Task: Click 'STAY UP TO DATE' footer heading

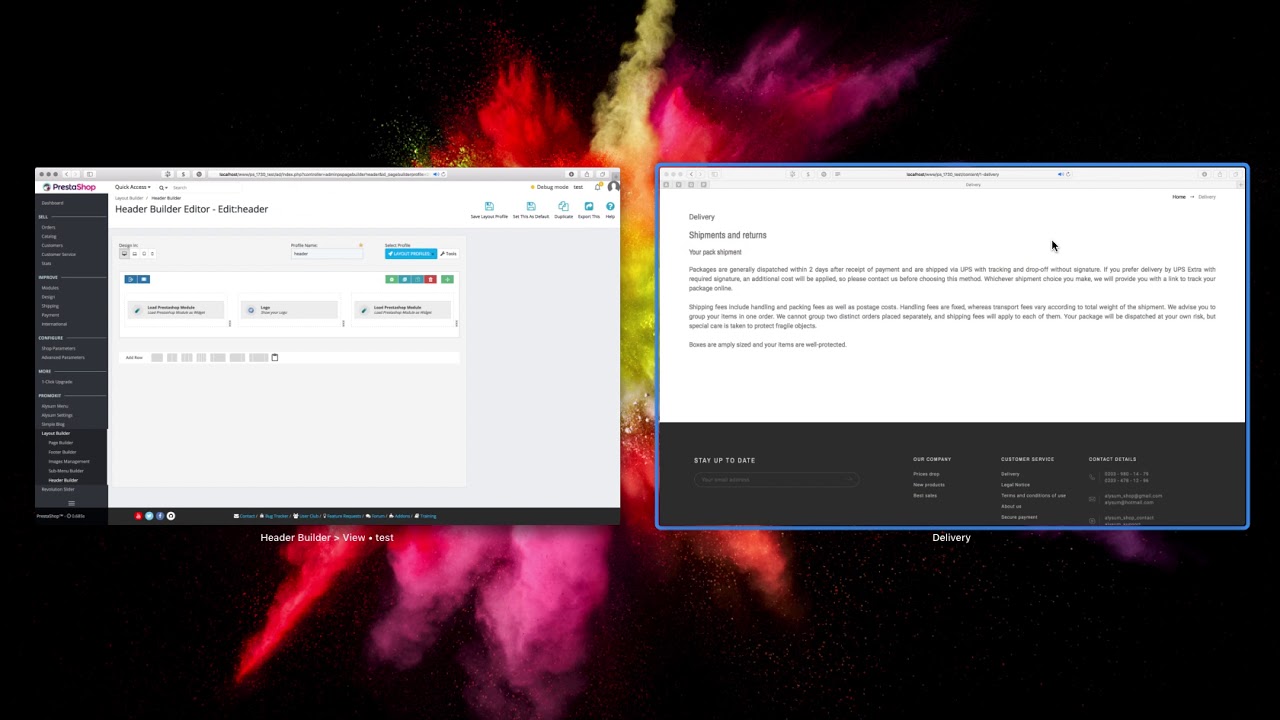Action: point(724,460)
